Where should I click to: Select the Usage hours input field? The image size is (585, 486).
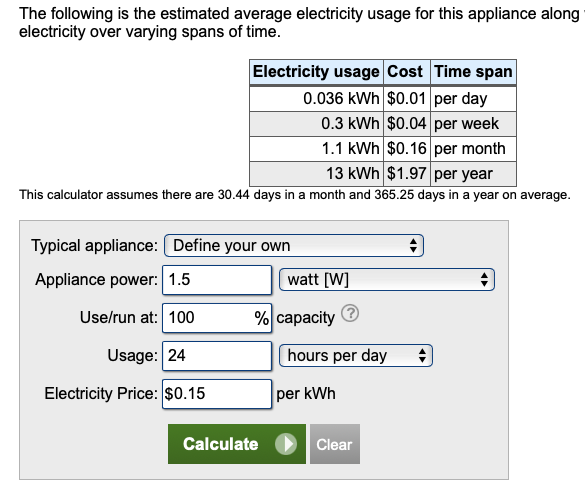click(217, 356)
